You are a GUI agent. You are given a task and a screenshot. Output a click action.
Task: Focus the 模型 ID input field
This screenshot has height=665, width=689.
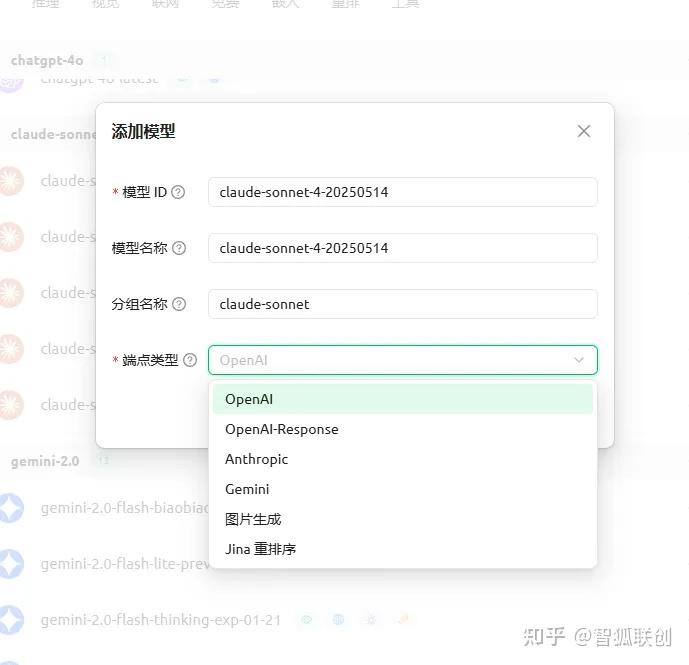coord(403,192)
